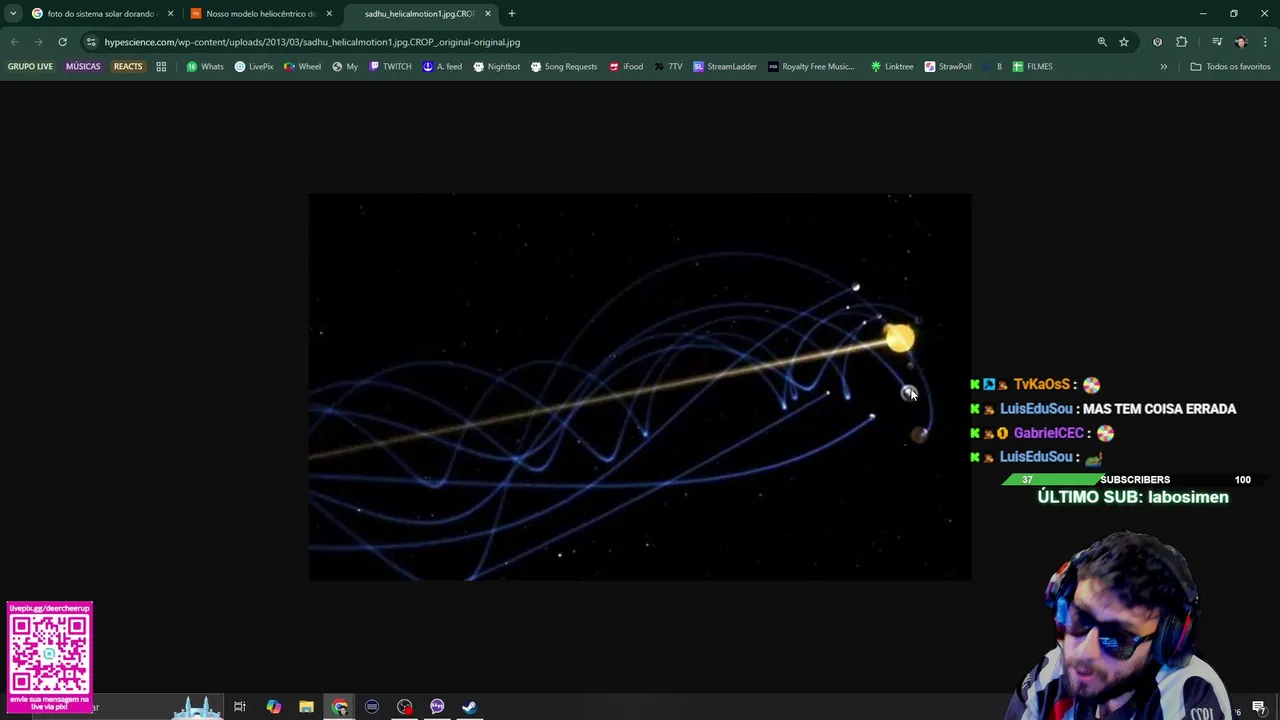The width and height of the screenshot is (1280, 720).
Task: Open the TWITCH bookmark
Action: [390, 67]
